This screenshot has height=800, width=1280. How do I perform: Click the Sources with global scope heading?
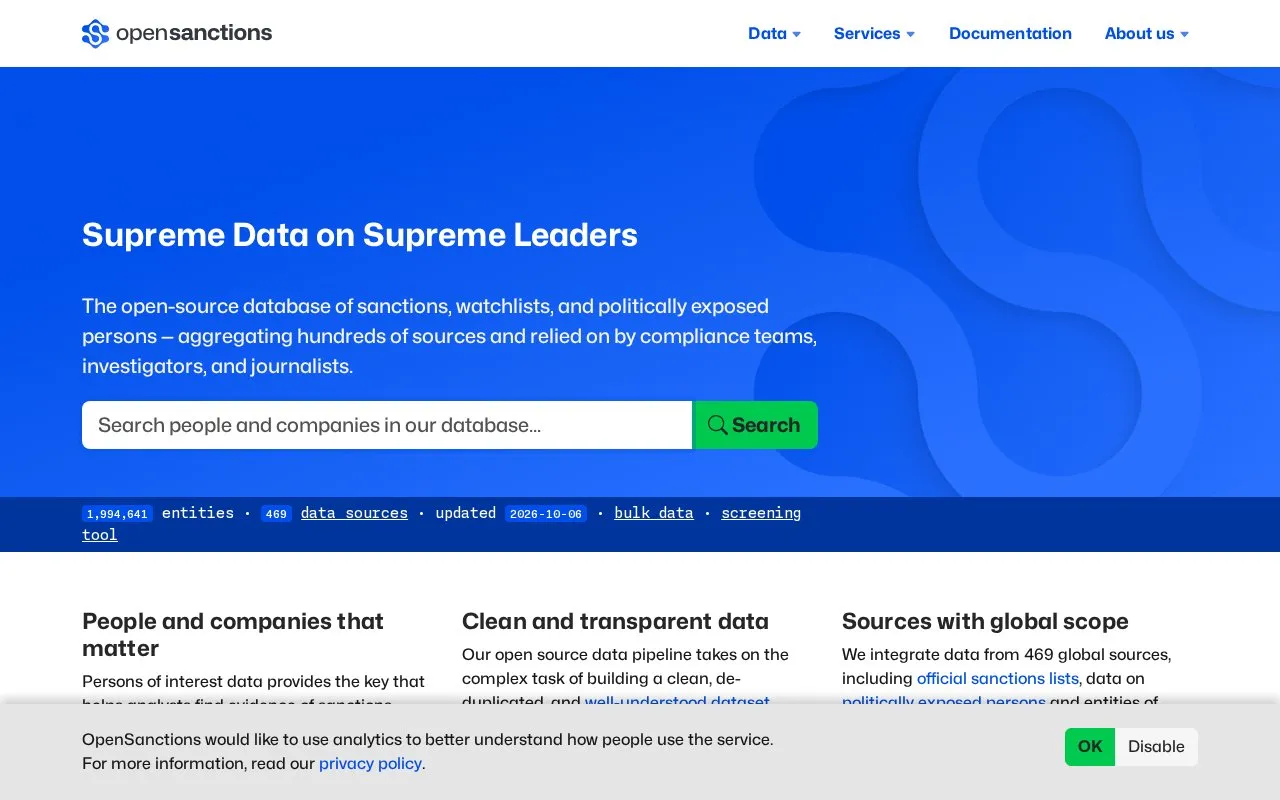pyautogui.click(x=985, y=621)
